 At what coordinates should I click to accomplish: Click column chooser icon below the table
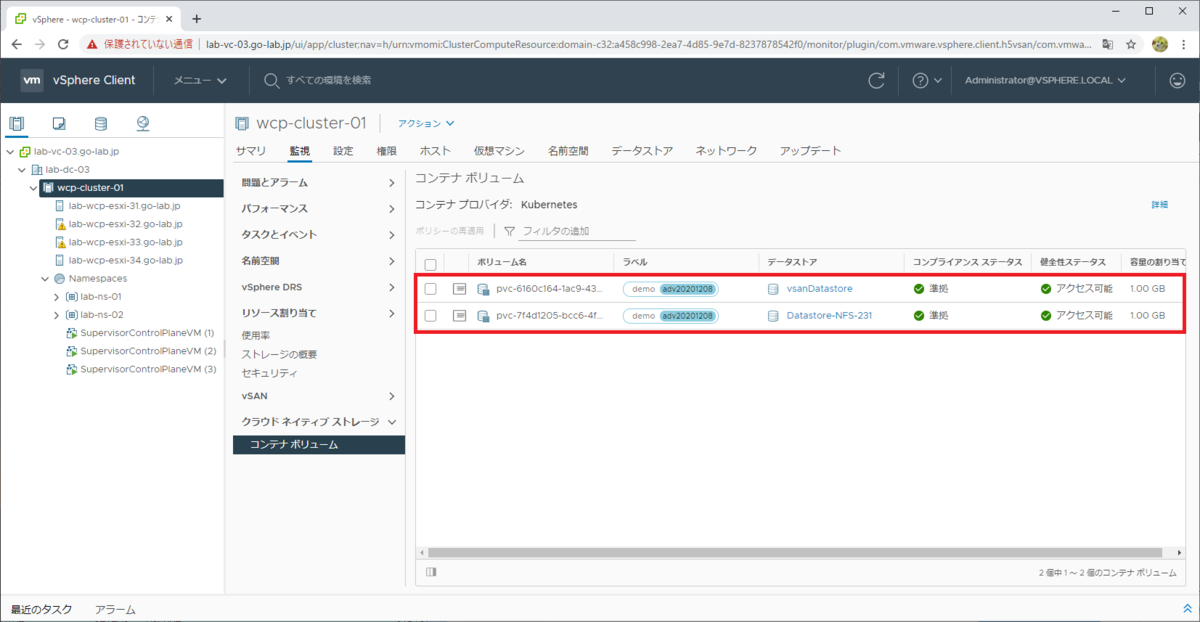(x=431, y=572)
